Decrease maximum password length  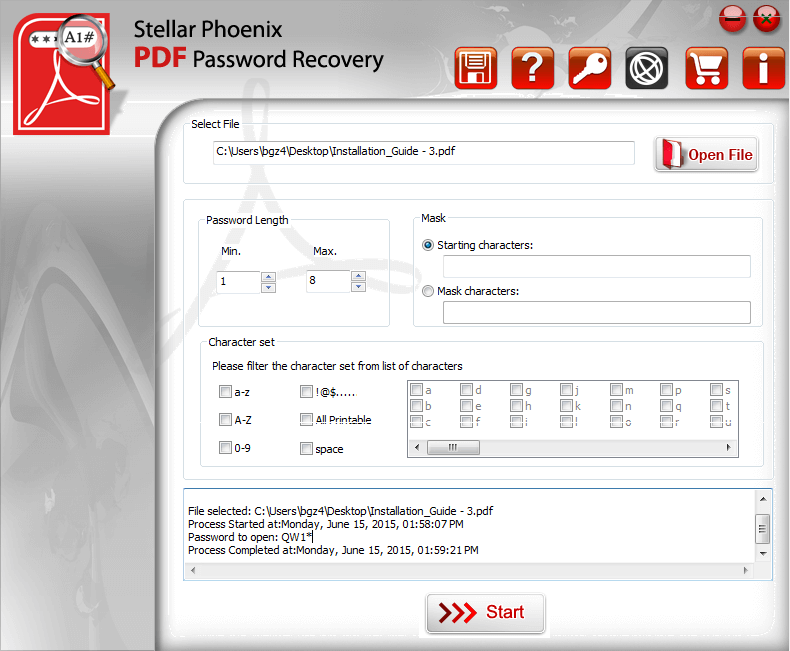(358, 286)
